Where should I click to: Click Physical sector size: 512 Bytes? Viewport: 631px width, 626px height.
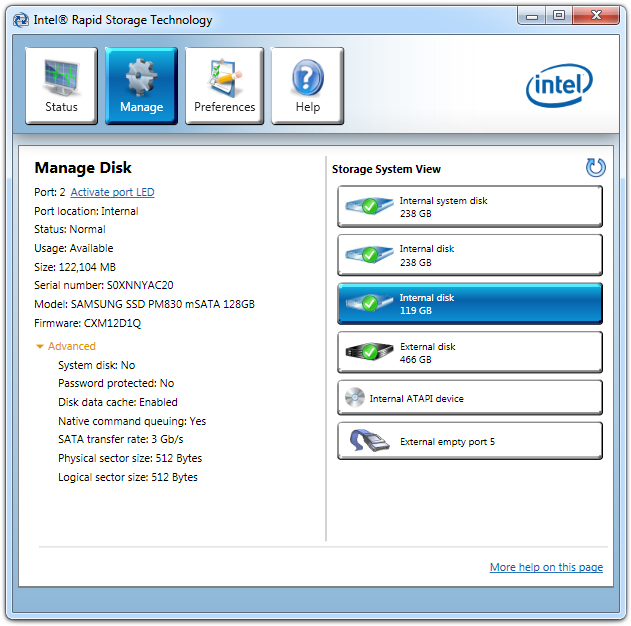click(130, 458)
